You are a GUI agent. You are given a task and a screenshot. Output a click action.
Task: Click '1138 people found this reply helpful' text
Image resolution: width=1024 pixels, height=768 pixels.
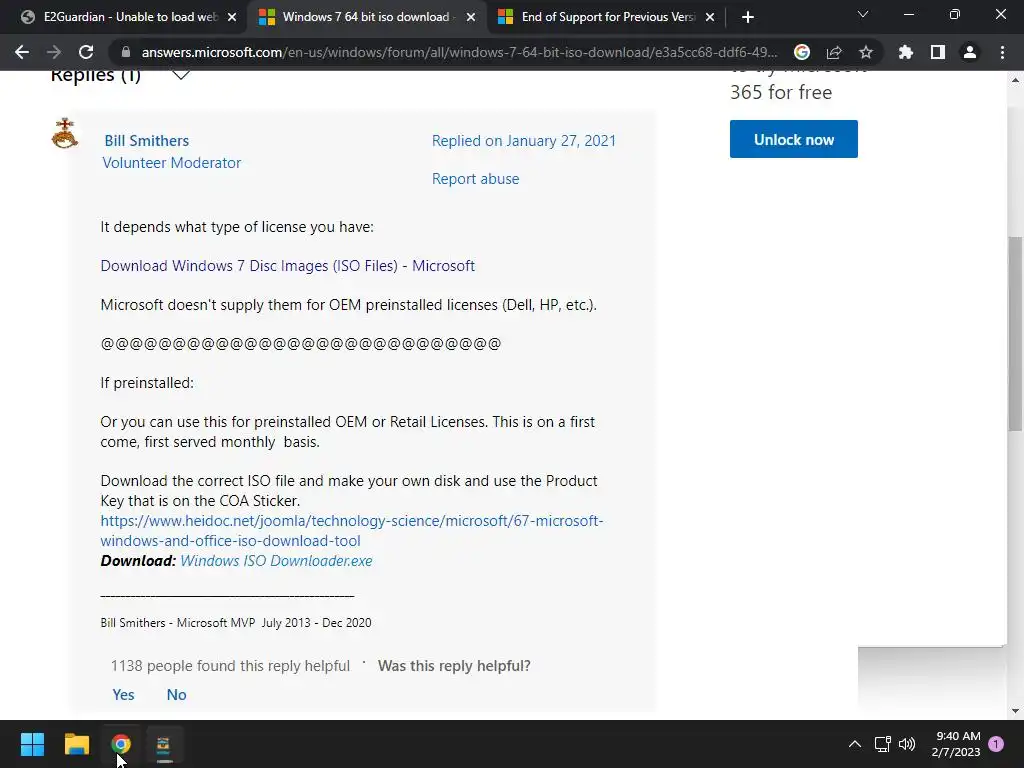230,666
